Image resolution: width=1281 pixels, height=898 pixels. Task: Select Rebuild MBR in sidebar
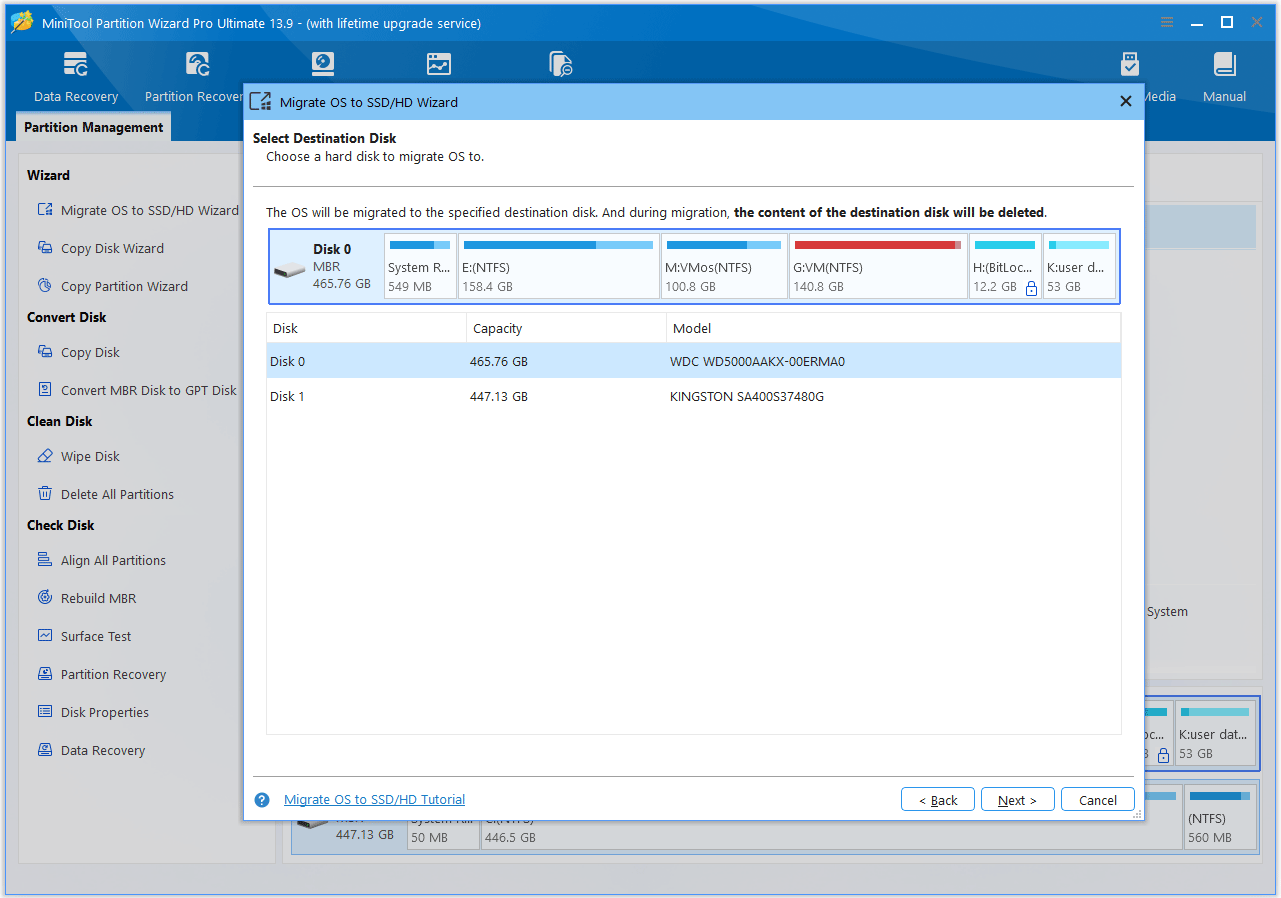[98, 598]
